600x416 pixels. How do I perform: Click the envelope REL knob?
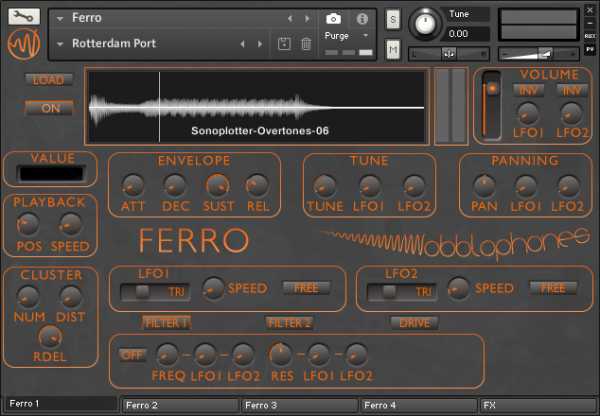(x=257, y=185)
